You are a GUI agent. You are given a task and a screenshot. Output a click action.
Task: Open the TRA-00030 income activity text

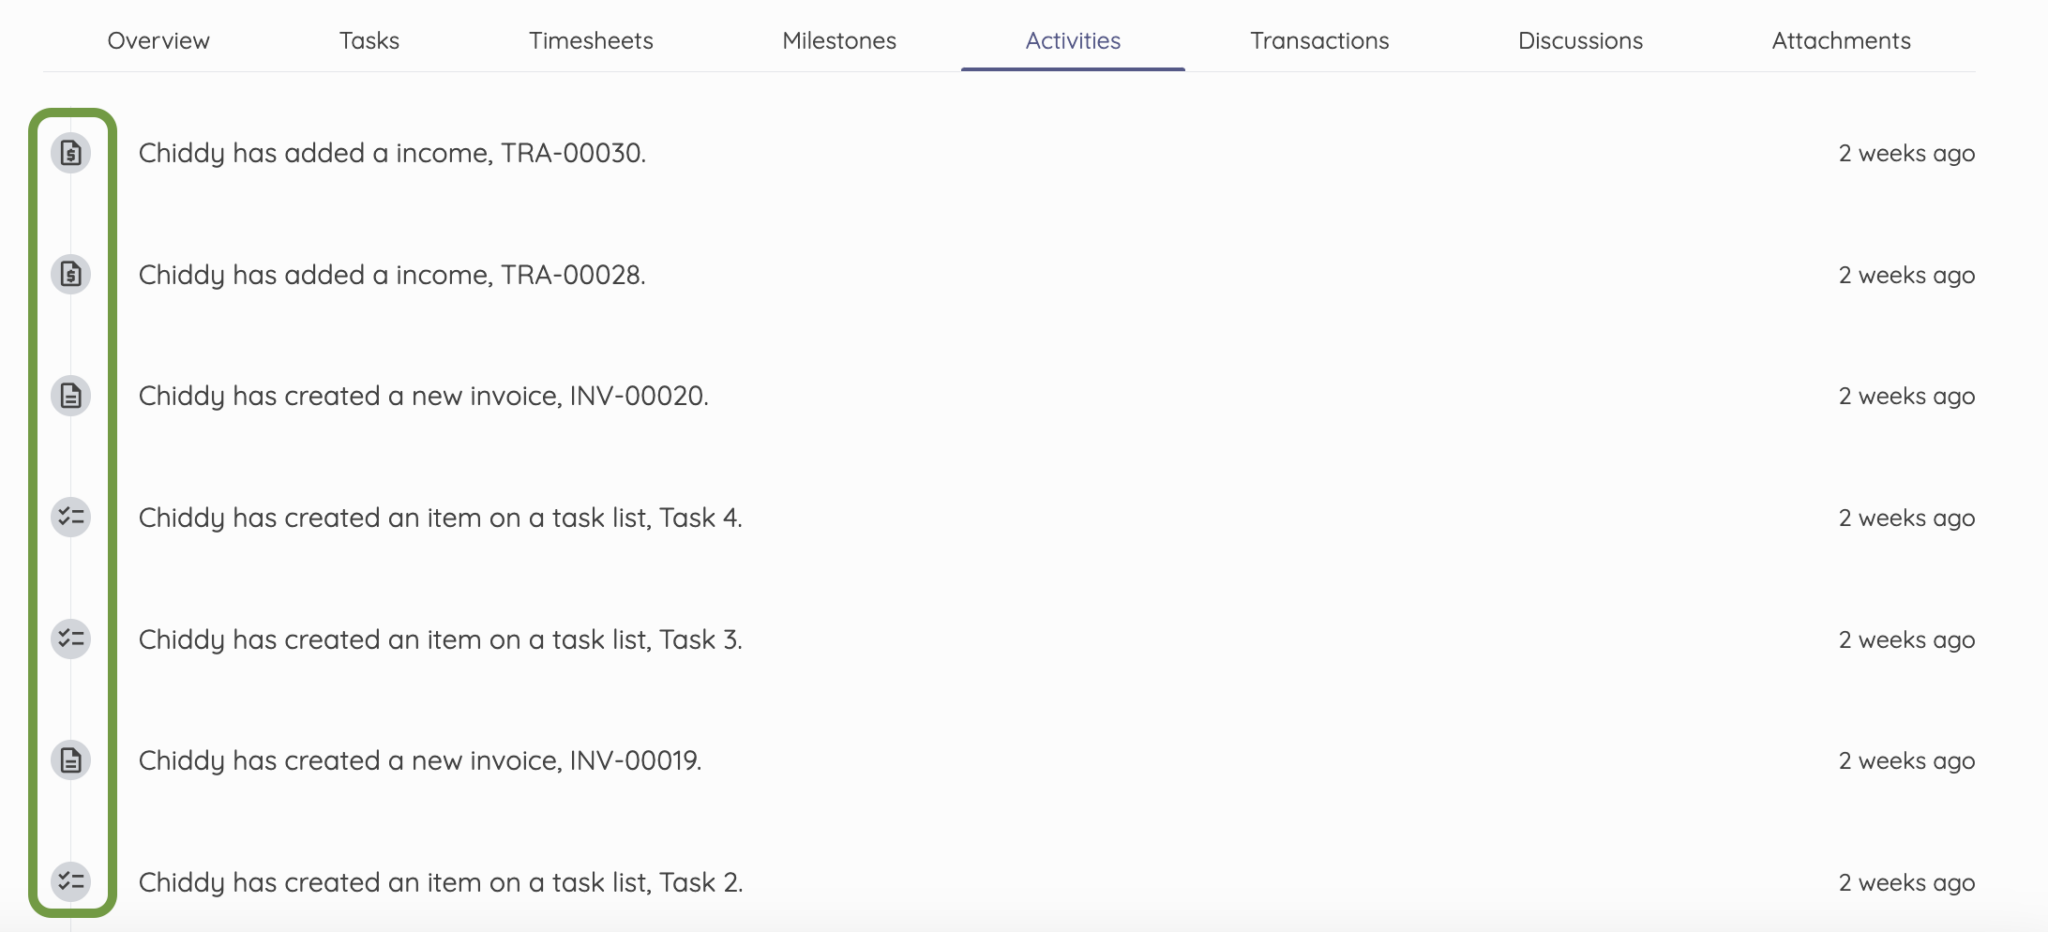(x=392, y=153)
